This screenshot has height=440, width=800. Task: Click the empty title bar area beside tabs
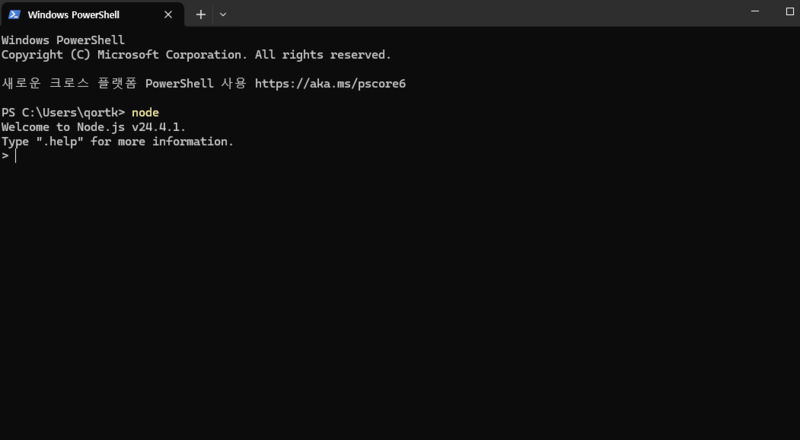click(x=485, y=13)
